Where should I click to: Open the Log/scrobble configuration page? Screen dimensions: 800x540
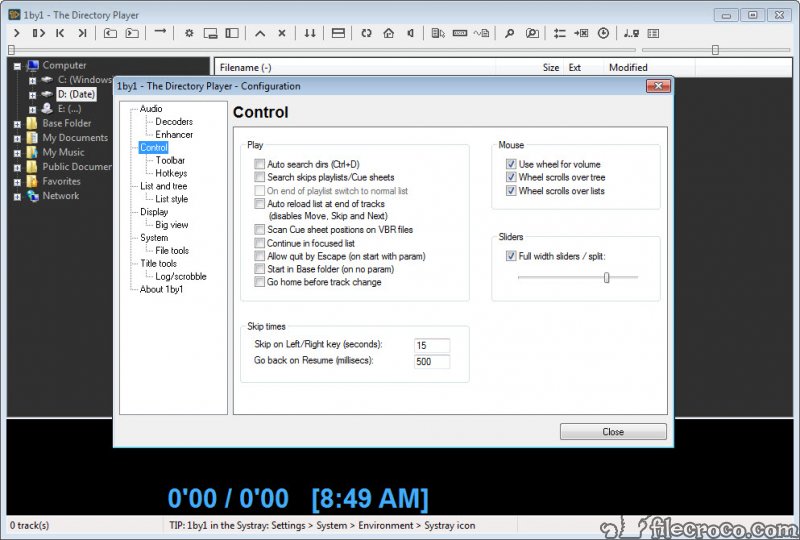(181, 276)
